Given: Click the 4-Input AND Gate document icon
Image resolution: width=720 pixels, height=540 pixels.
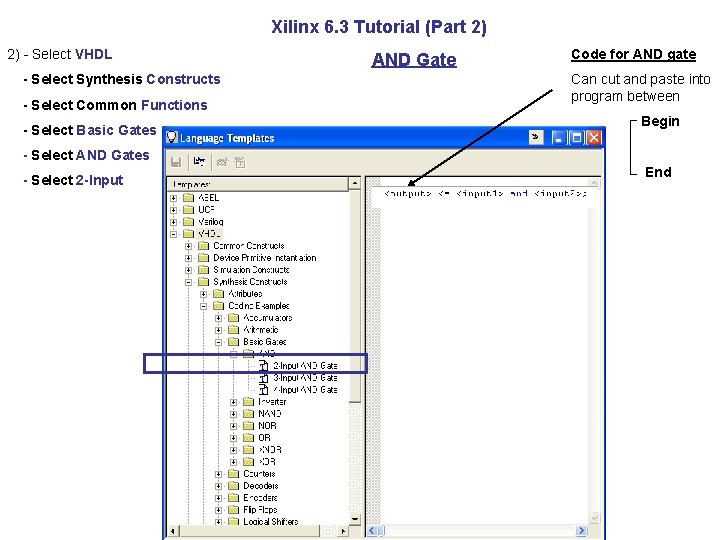Looking at the screenshot, I should [264, 389].
